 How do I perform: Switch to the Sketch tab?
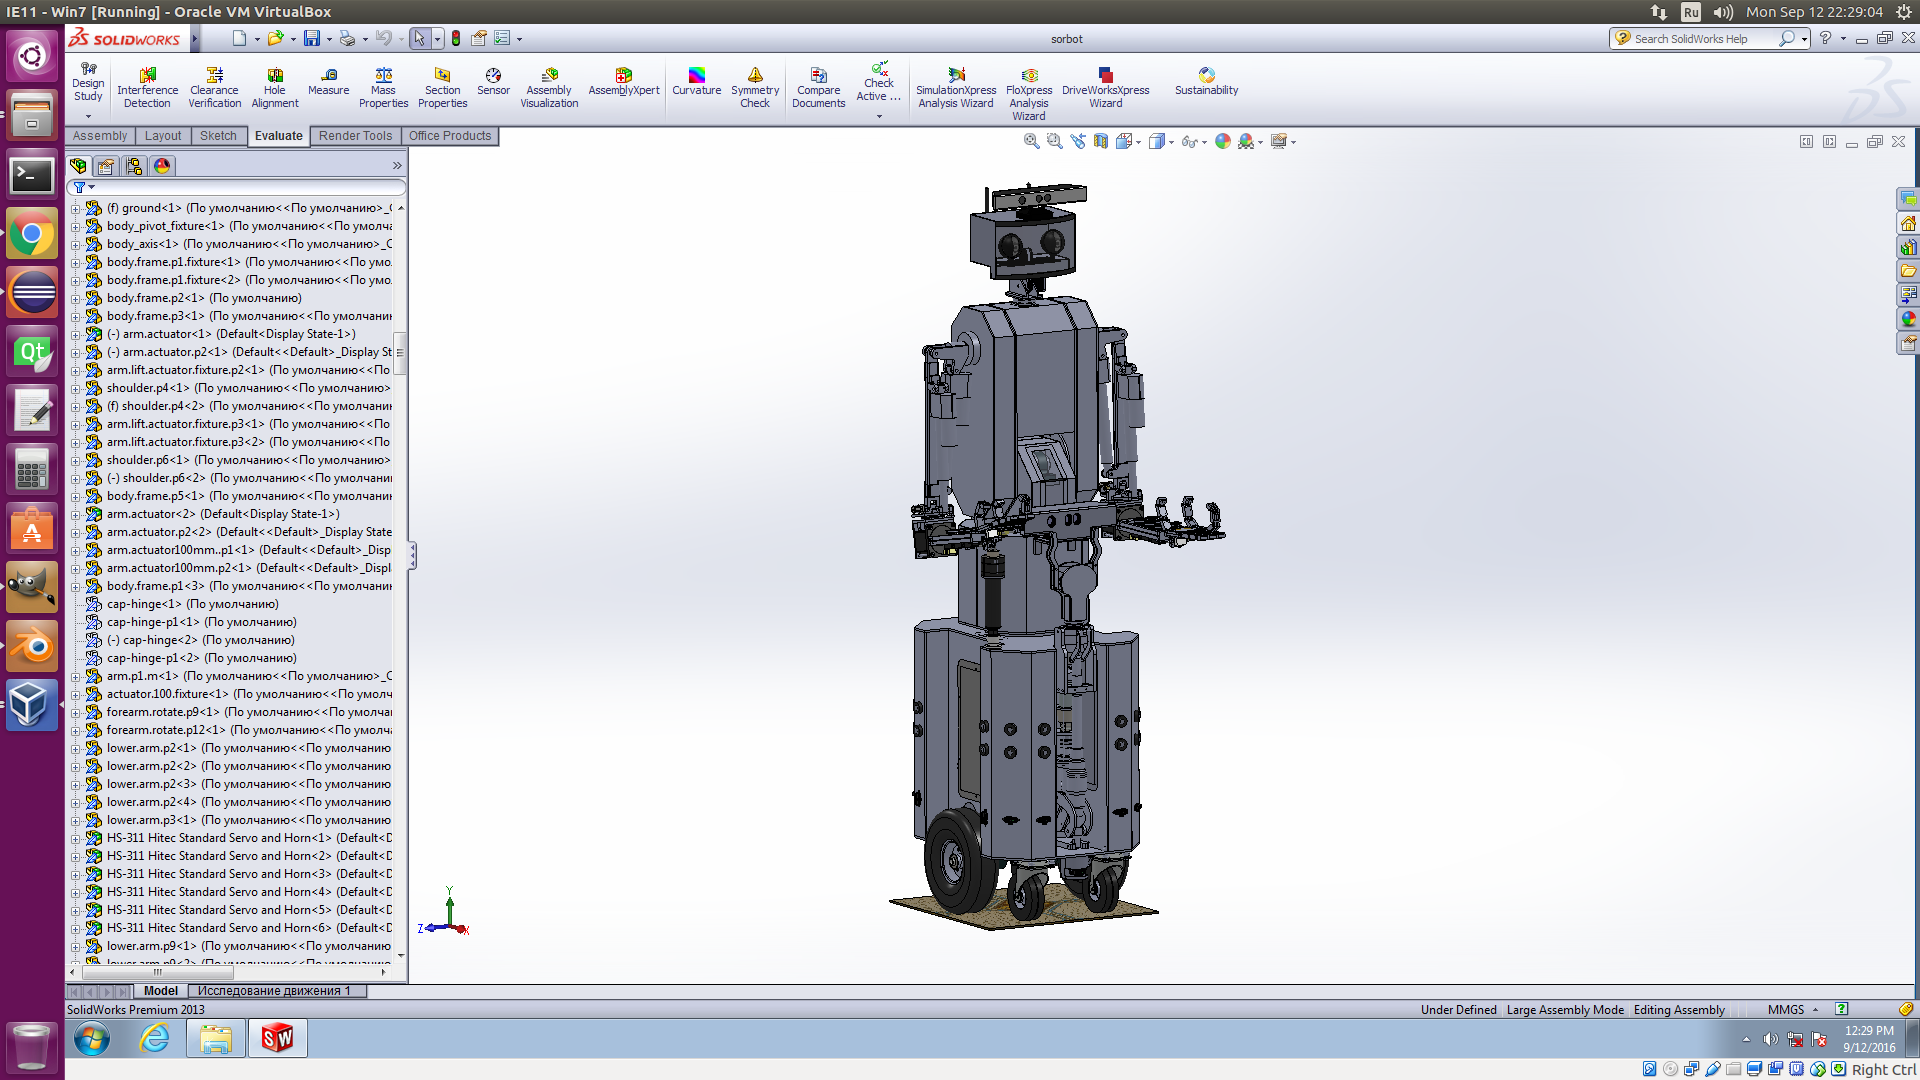[218, 136]
